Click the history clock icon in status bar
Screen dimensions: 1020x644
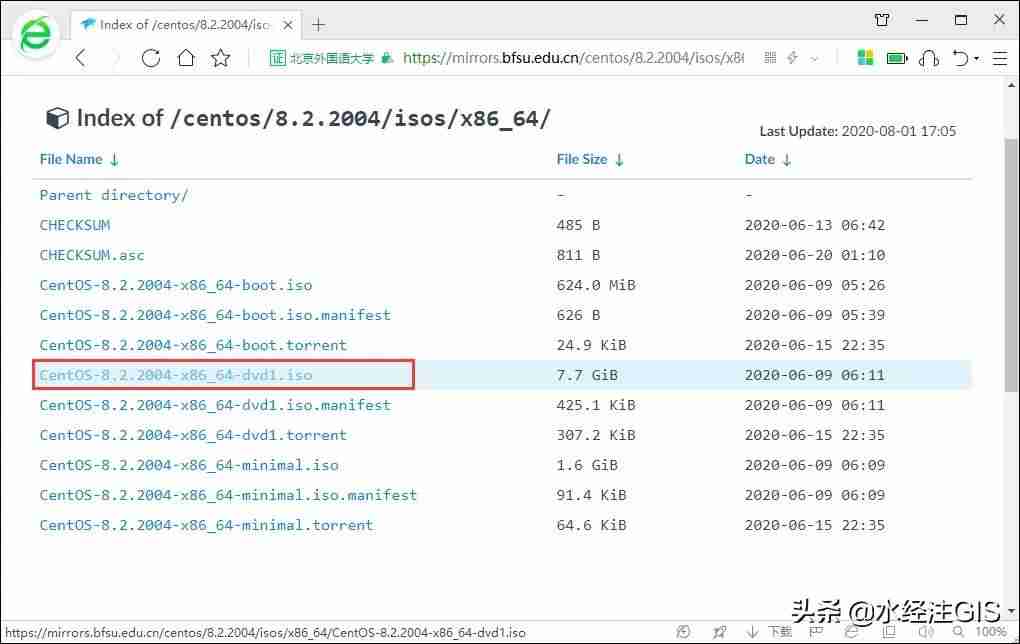[x=683, y=632]
